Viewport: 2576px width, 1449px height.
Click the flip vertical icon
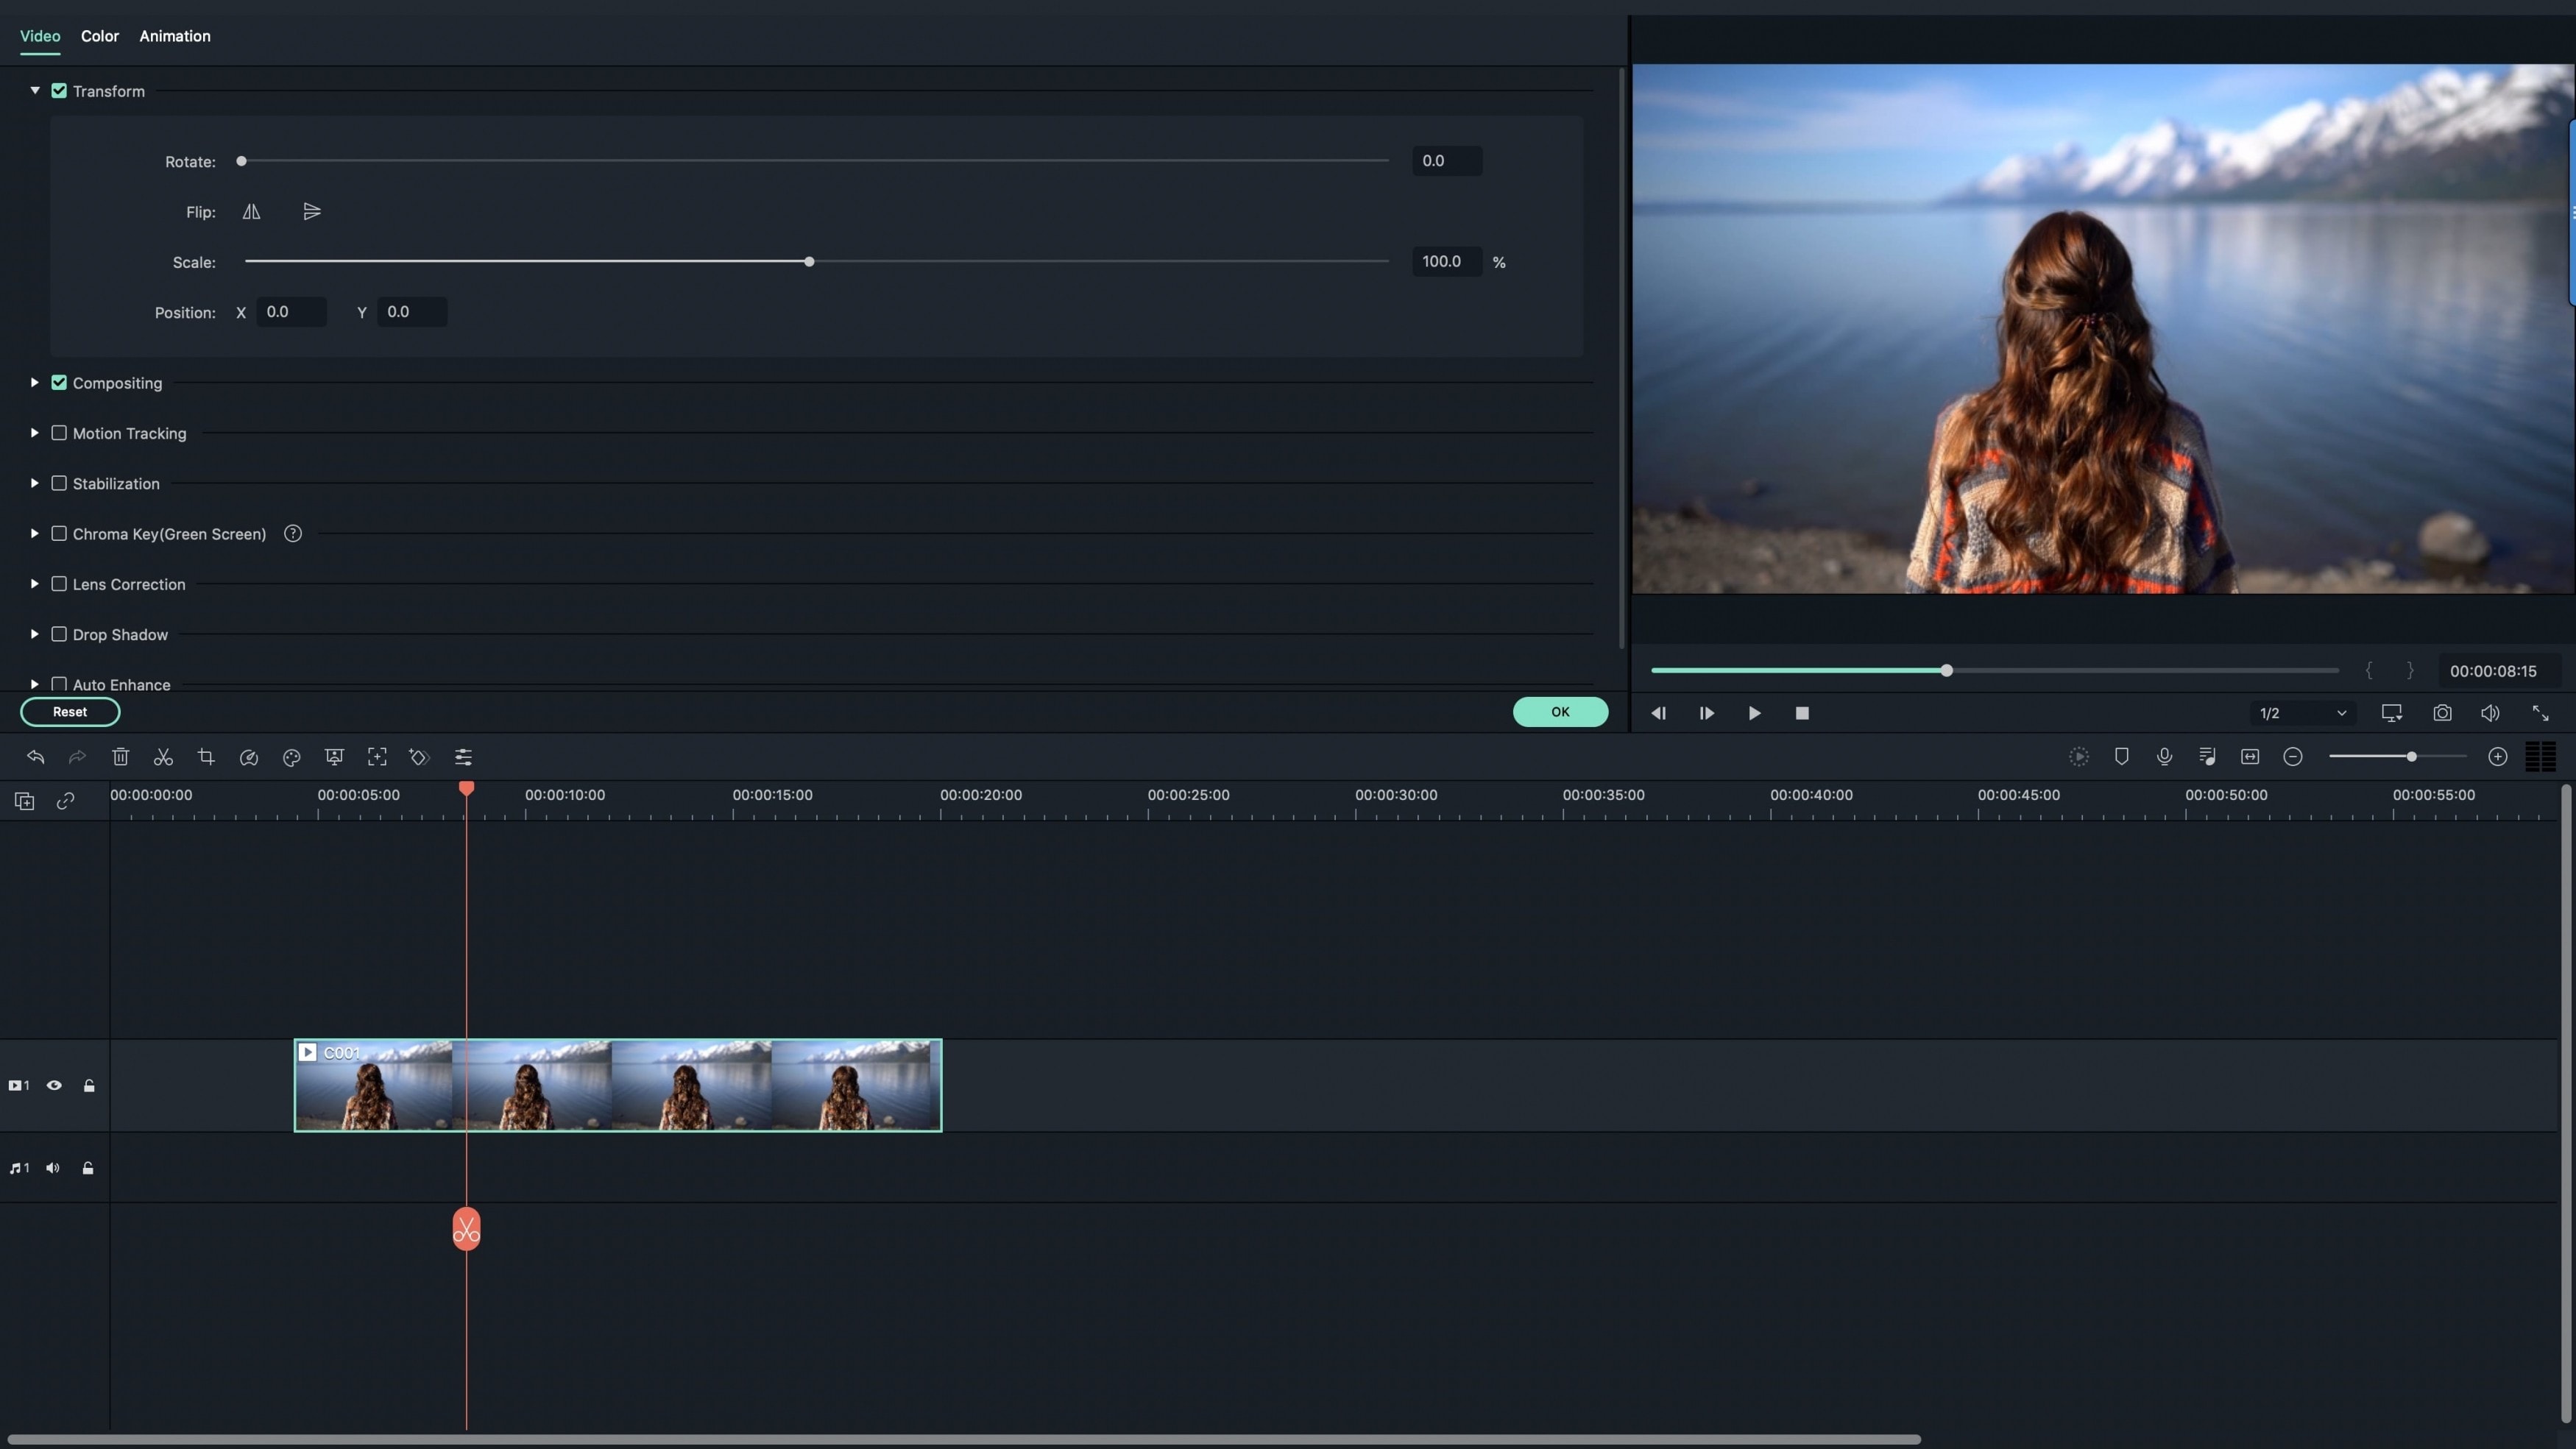310,212
